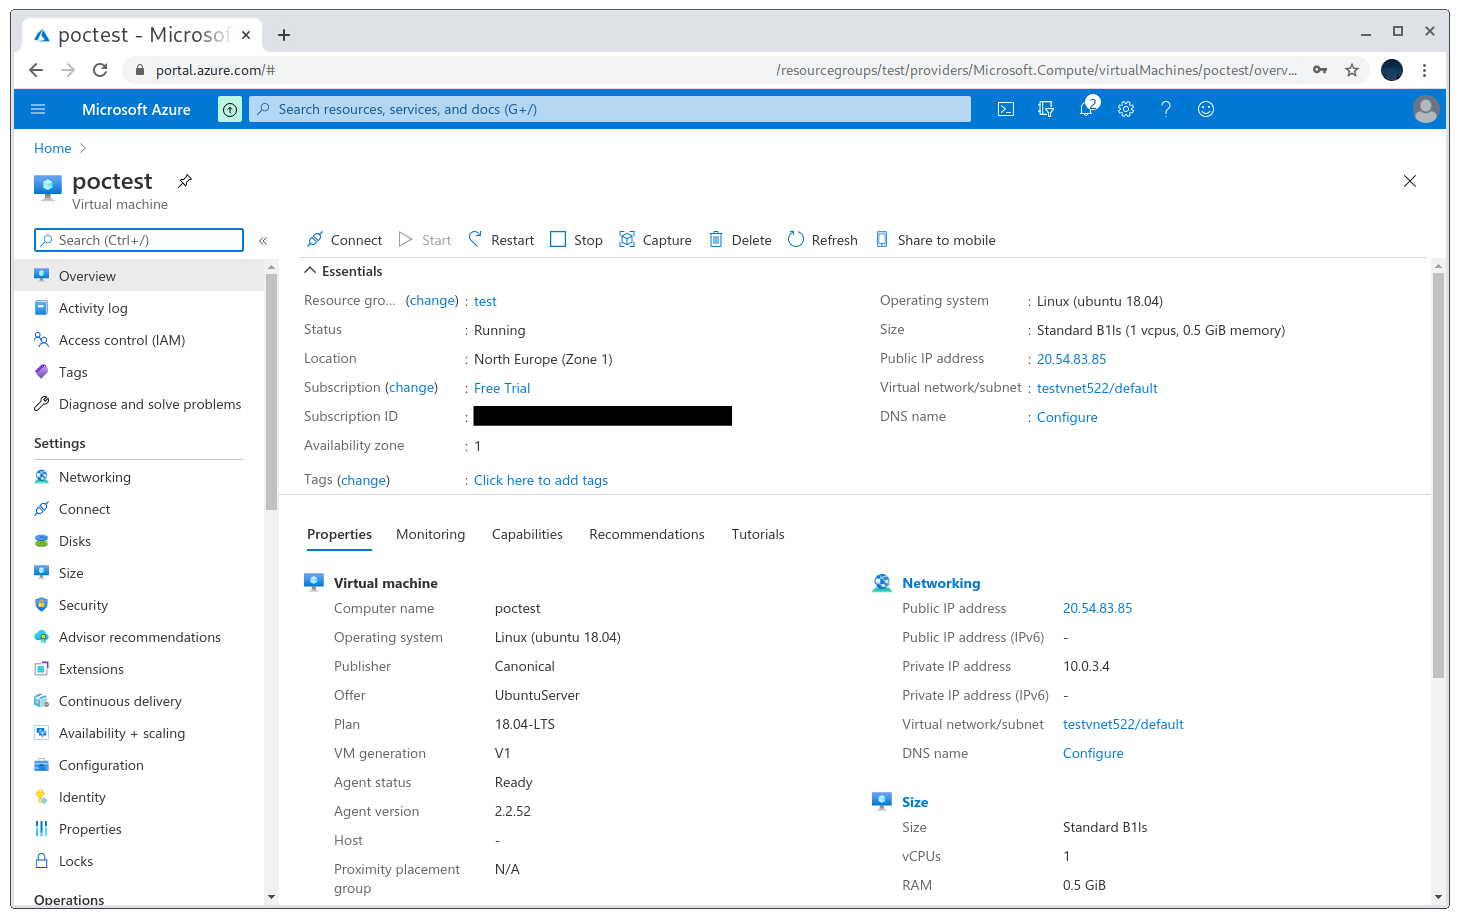The width and height of the screenshot is (1461, 920).
Task: Click the Home breadcrumb link
Action: tap(53, 148)
